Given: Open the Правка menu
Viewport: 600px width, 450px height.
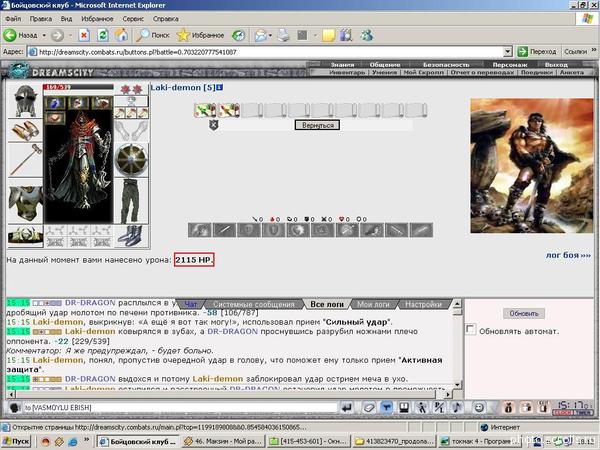Looking at the screenshot, I should (x=41, y=18).
